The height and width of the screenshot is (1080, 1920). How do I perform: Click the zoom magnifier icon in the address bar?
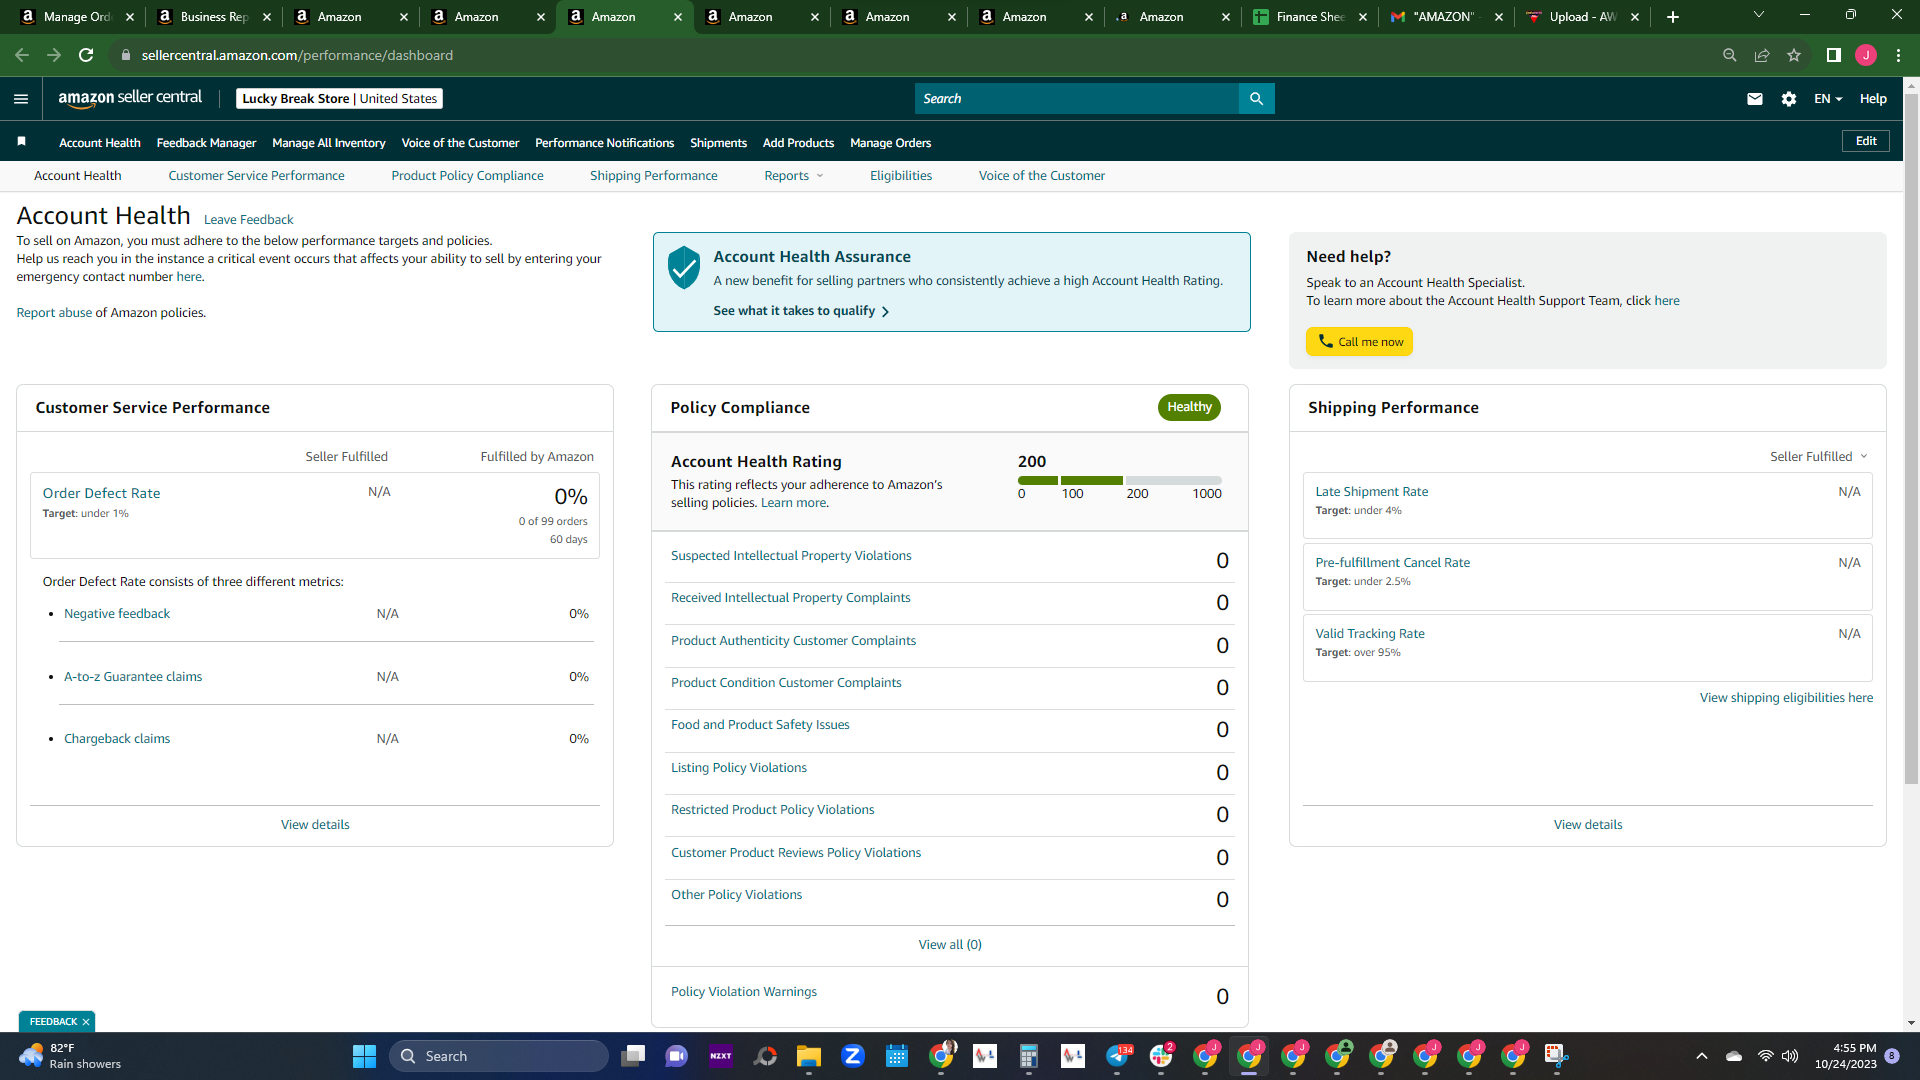[x=1730, y=55]
